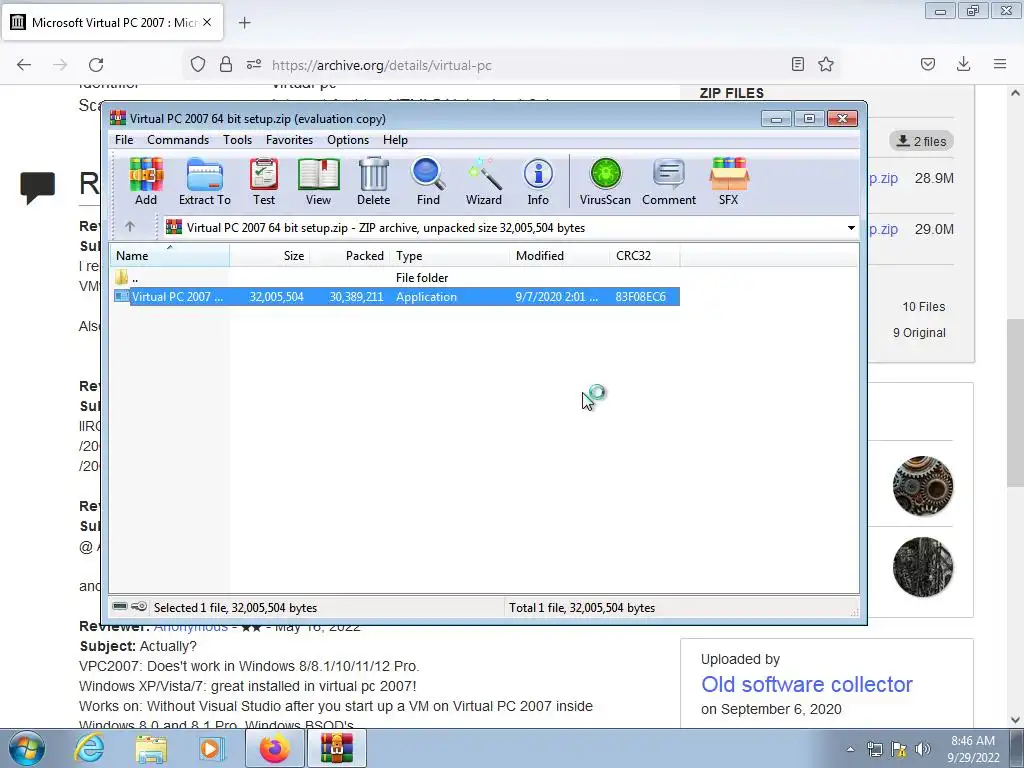The height and width of the screenshot is (768, 1024).
Task: Open Windows Media Player taskbar icon
Action: 211,748
